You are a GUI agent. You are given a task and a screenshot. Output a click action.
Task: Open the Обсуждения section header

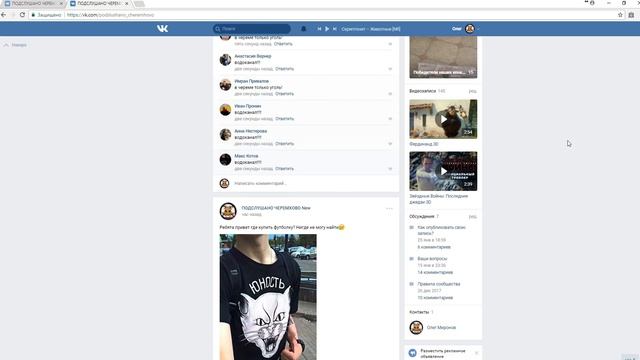422,216
